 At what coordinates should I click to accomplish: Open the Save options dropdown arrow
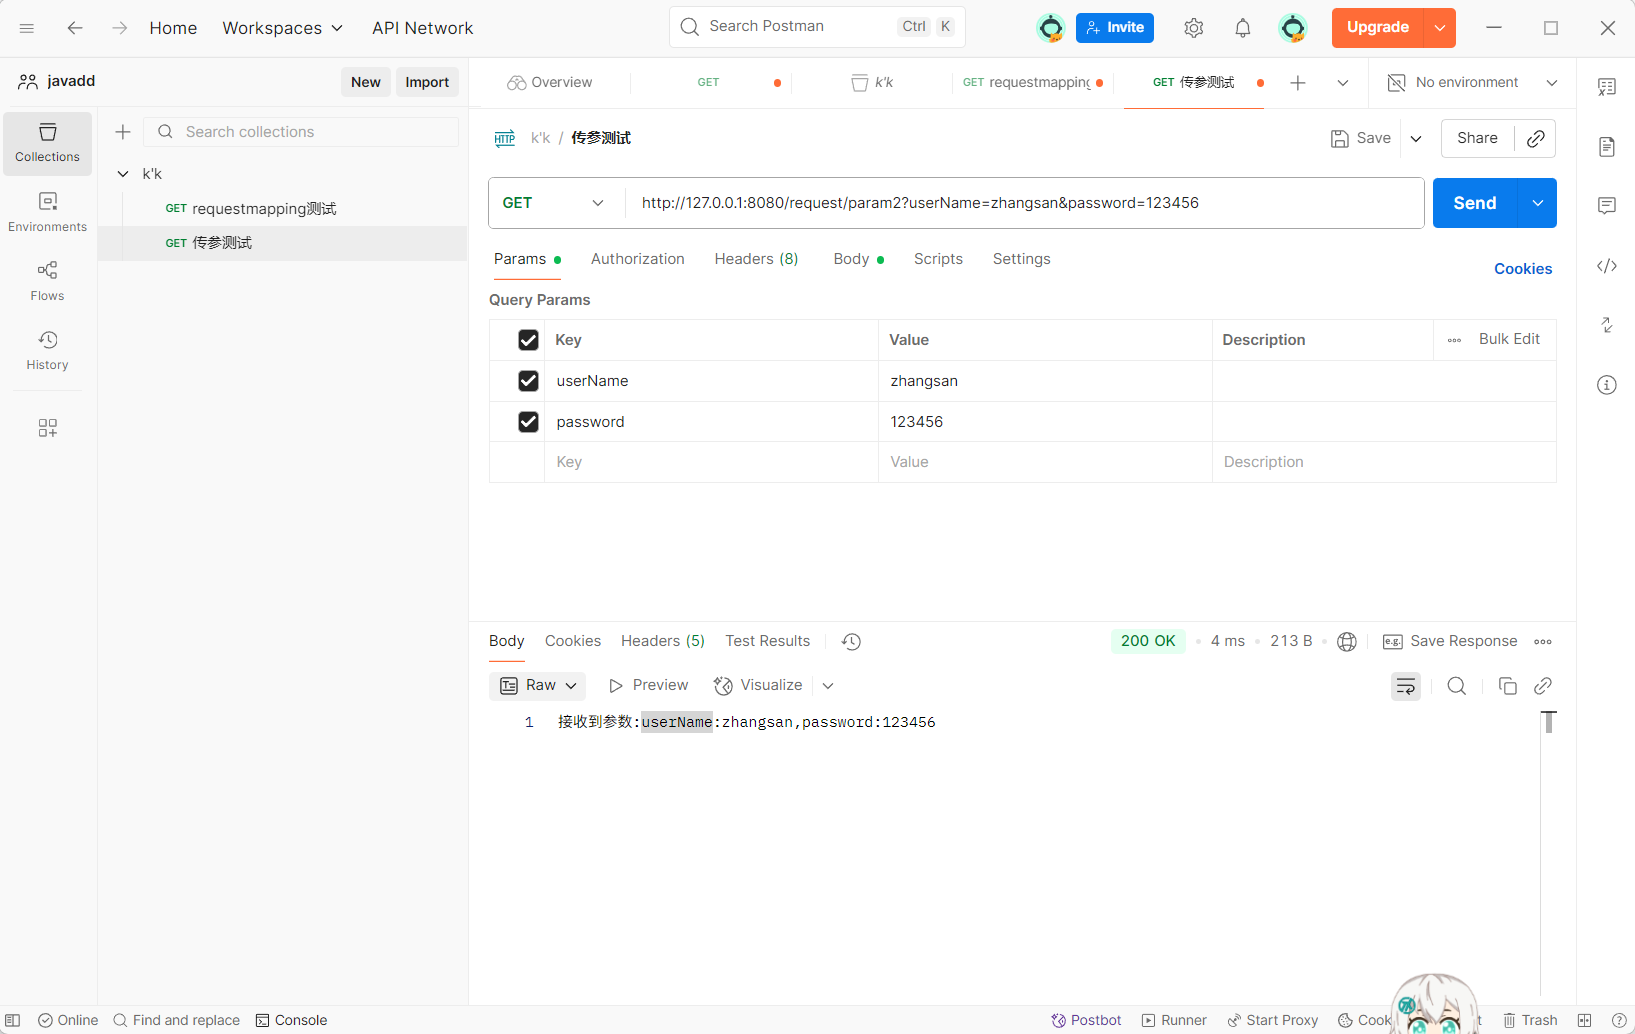point(1416,139)
